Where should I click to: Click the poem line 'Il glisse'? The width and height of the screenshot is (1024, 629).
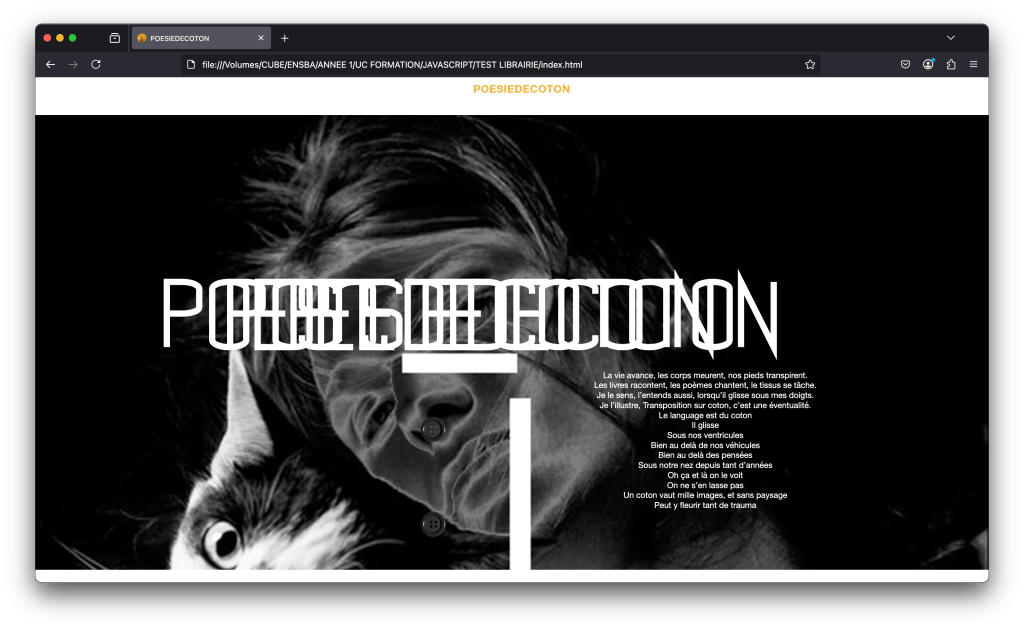(x=705, y=425)
